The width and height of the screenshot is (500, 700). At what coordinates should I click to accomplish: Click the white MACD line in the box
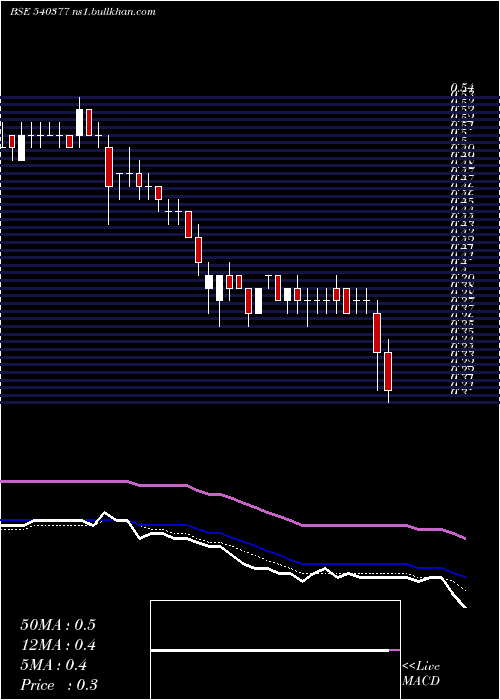pos(270,651)
